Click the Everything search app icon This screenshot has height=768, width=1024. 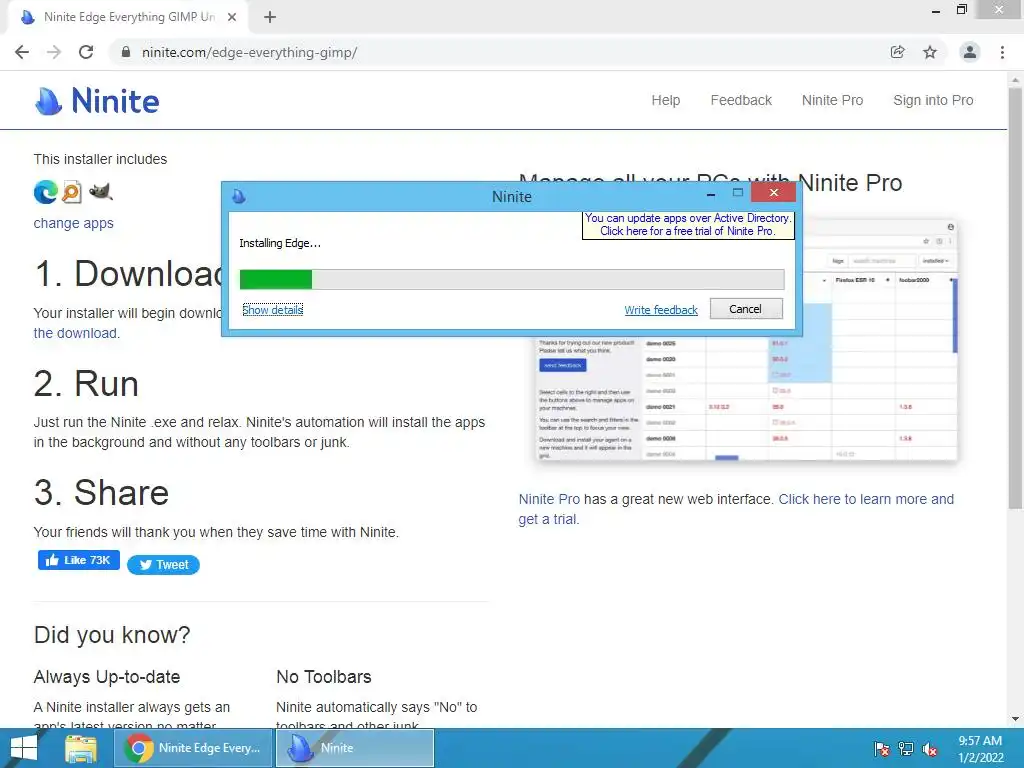72,192
